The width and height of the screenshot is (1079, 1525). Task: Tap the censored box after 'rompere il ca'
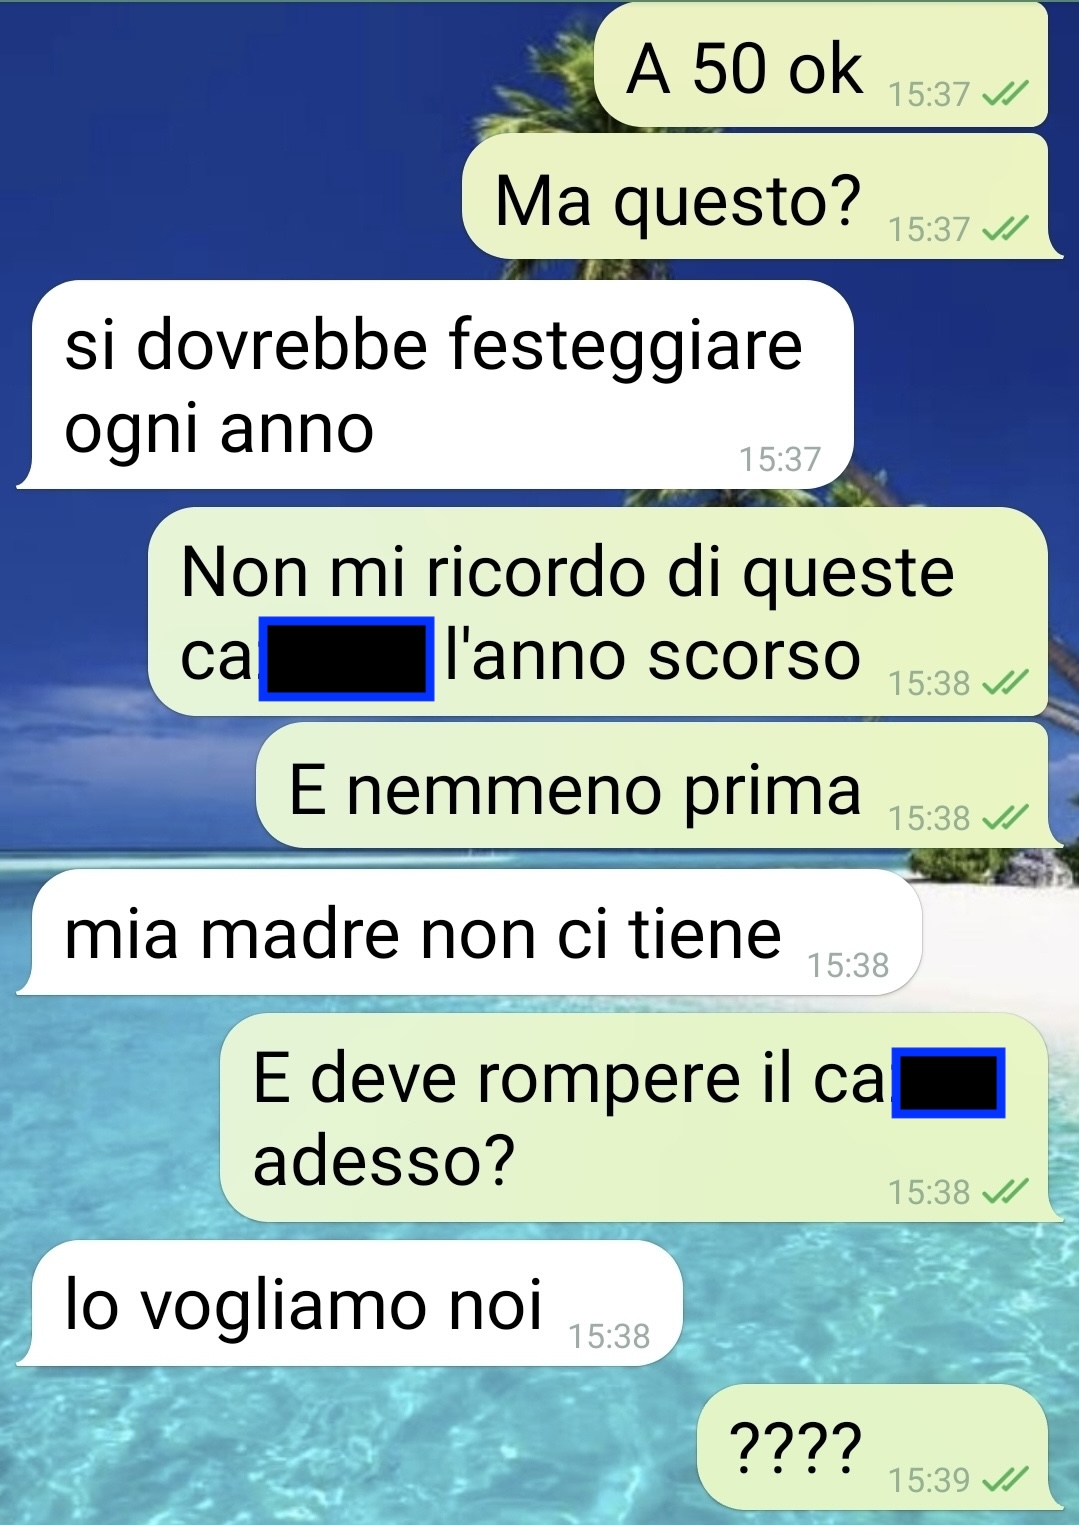948,1084
